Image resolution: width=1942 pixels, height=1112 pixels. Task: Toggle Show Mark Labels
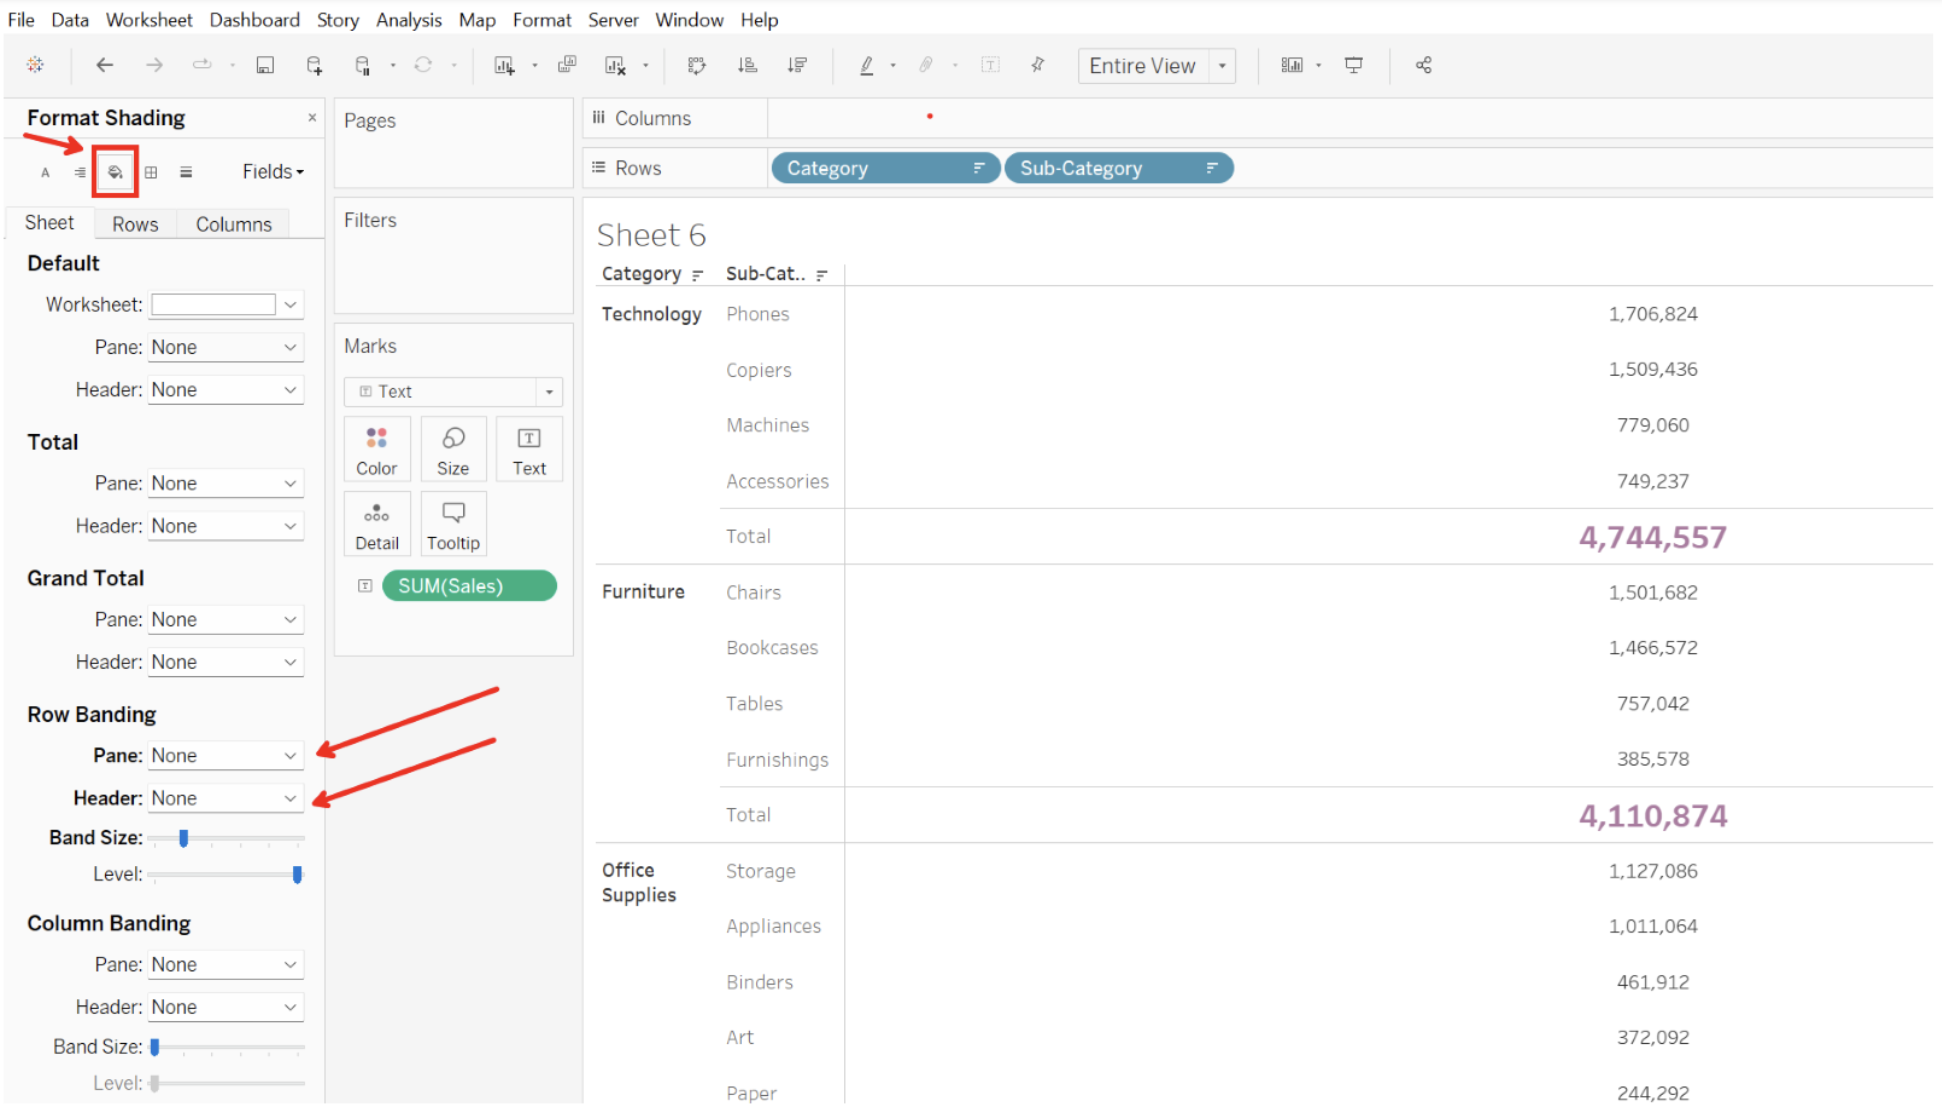(x=990, y=65)
